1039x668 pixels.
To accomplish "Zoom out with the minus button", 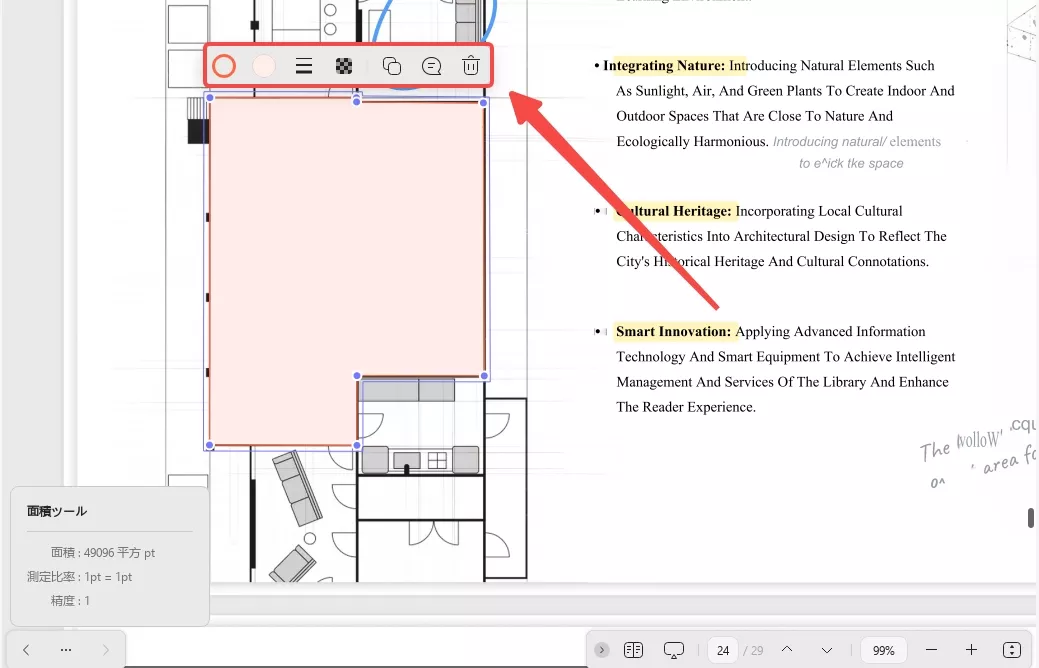I will click(931, 650).
